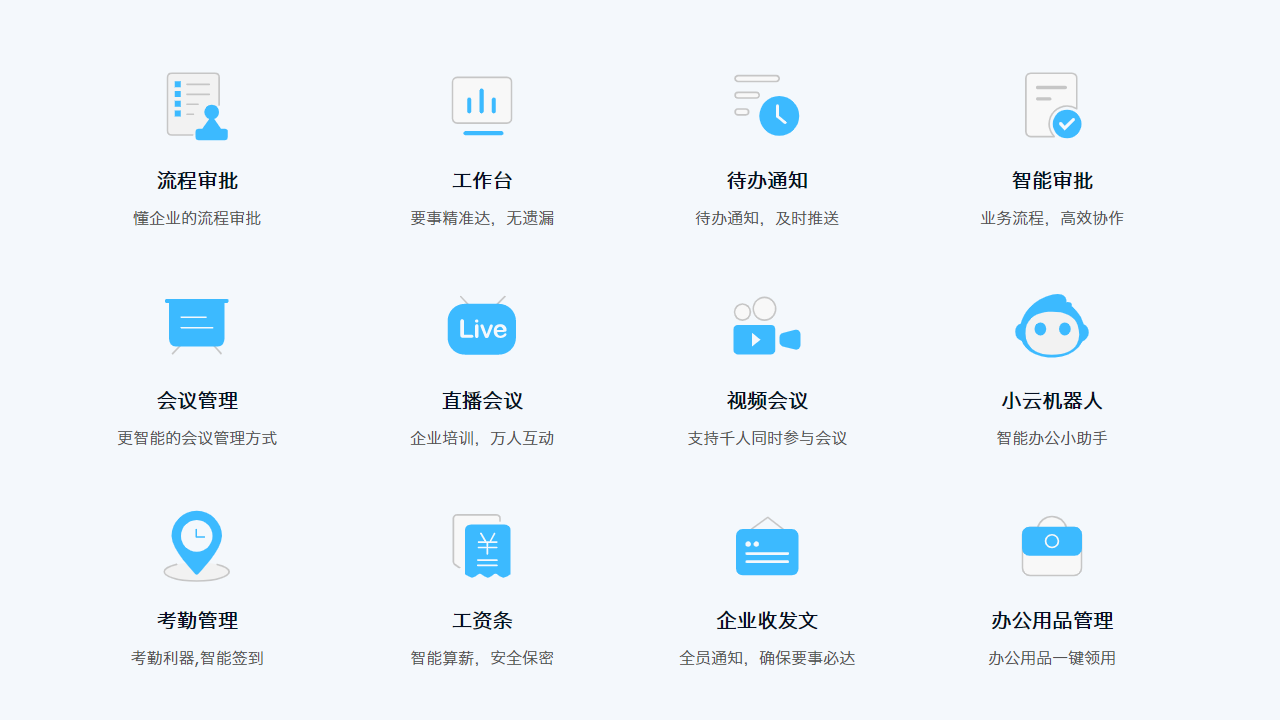
Task: Click the 企业收发文 title text
Action: click(x=767, y=621)
